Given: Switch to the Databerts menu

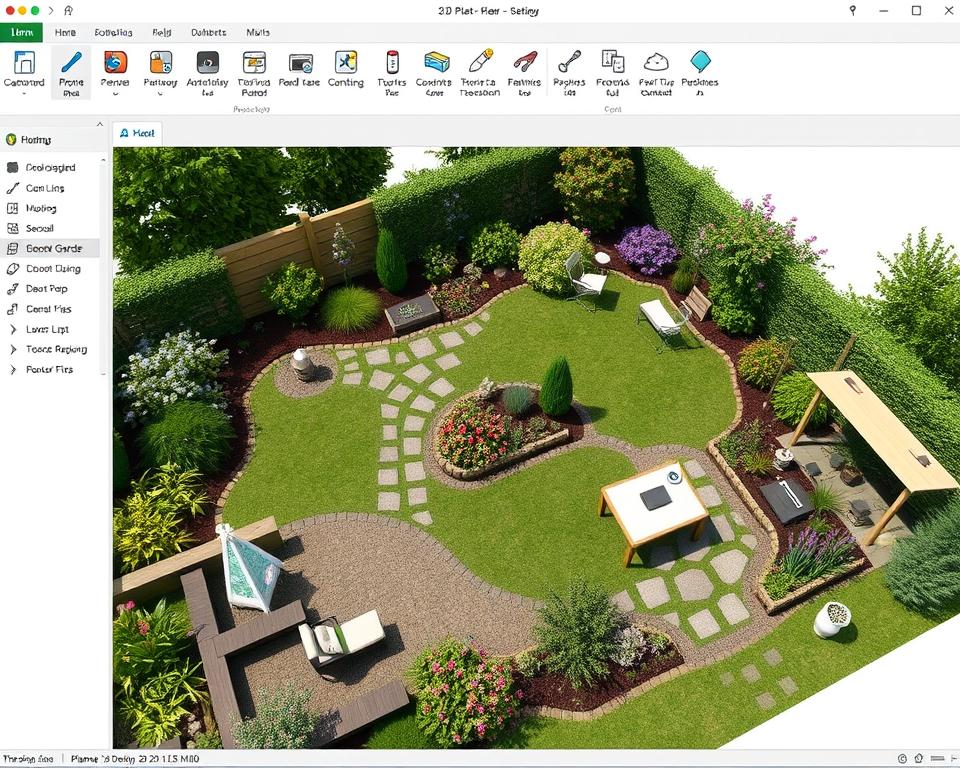Looking at the screenshot, I should (x=208, y=32).
